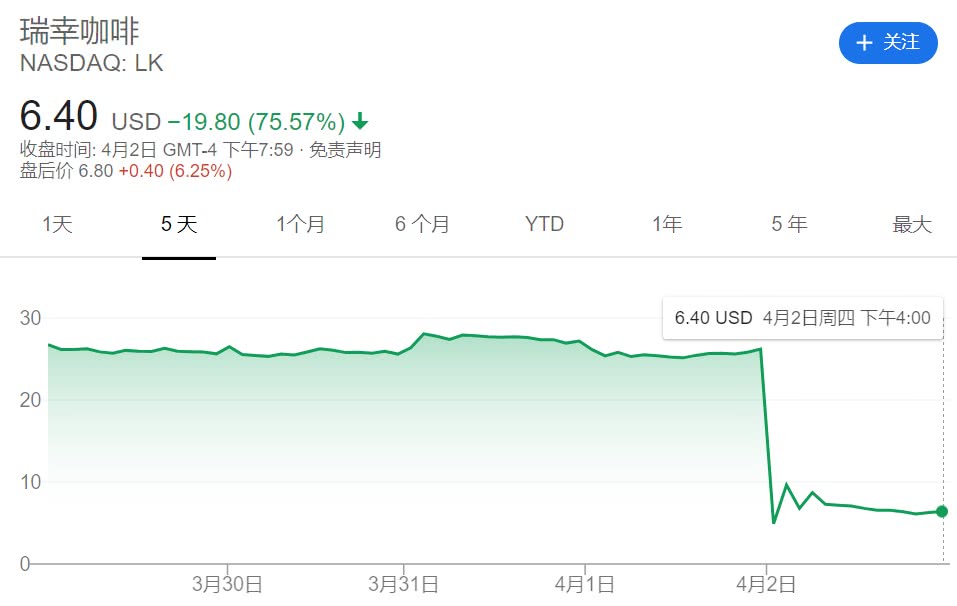Select the 1天 time range tab
The image size is (957, 606).
[57, 225]
